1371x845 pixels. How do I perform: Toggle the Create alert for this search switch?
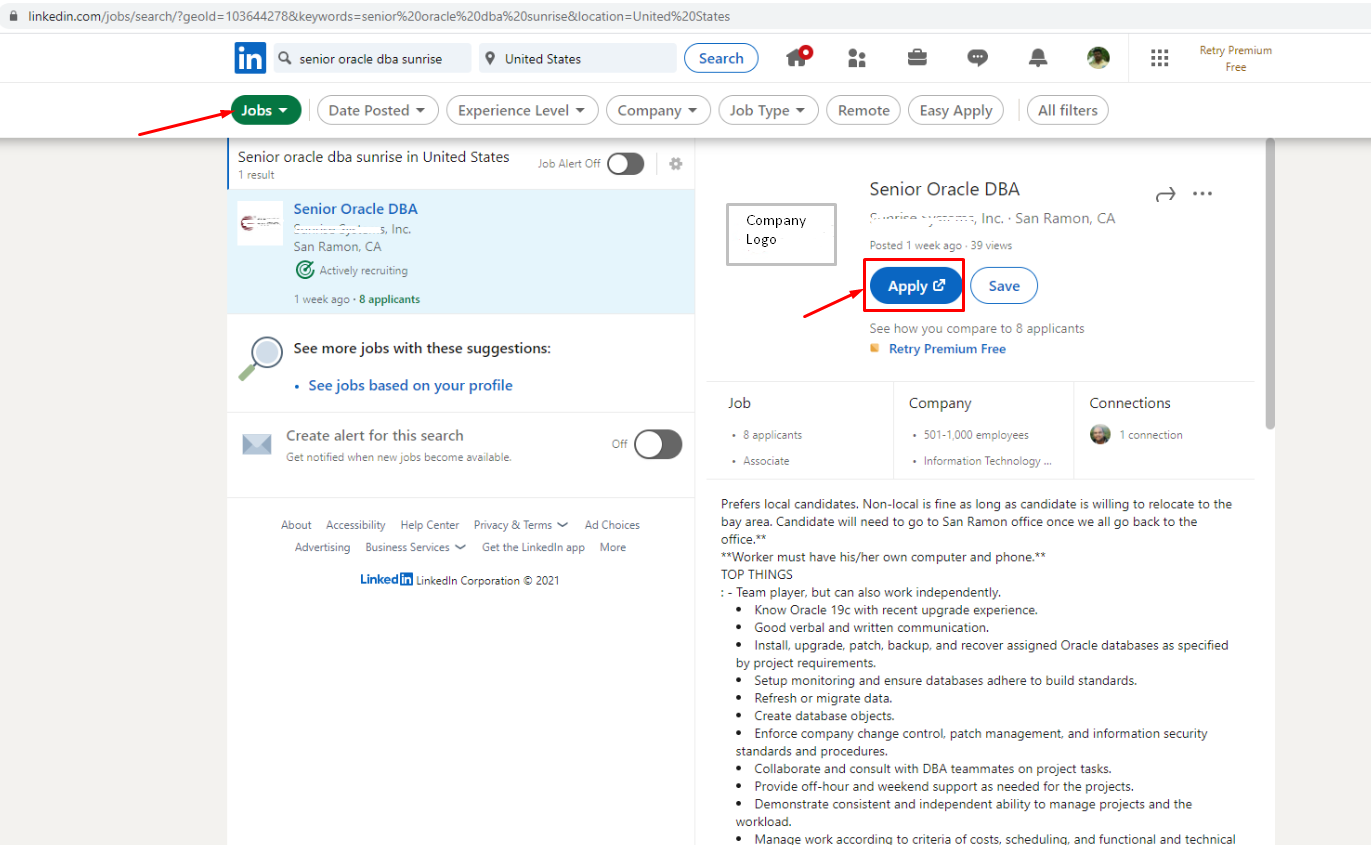(658, 444)
